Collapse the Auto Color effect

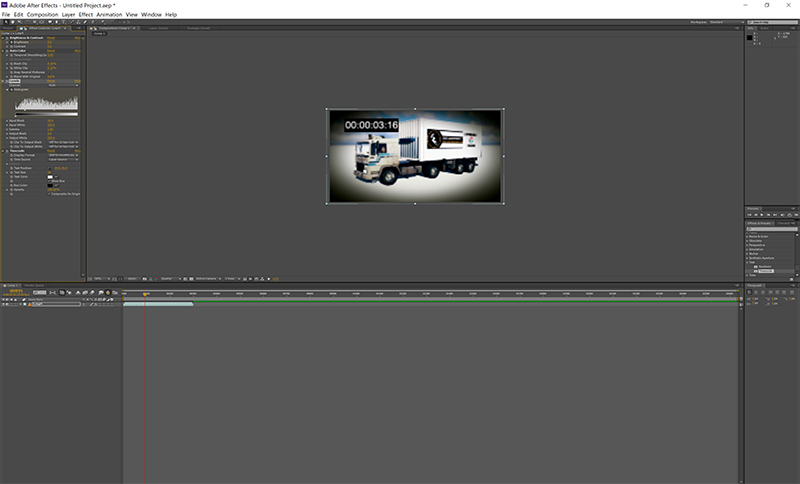(3, 51)
